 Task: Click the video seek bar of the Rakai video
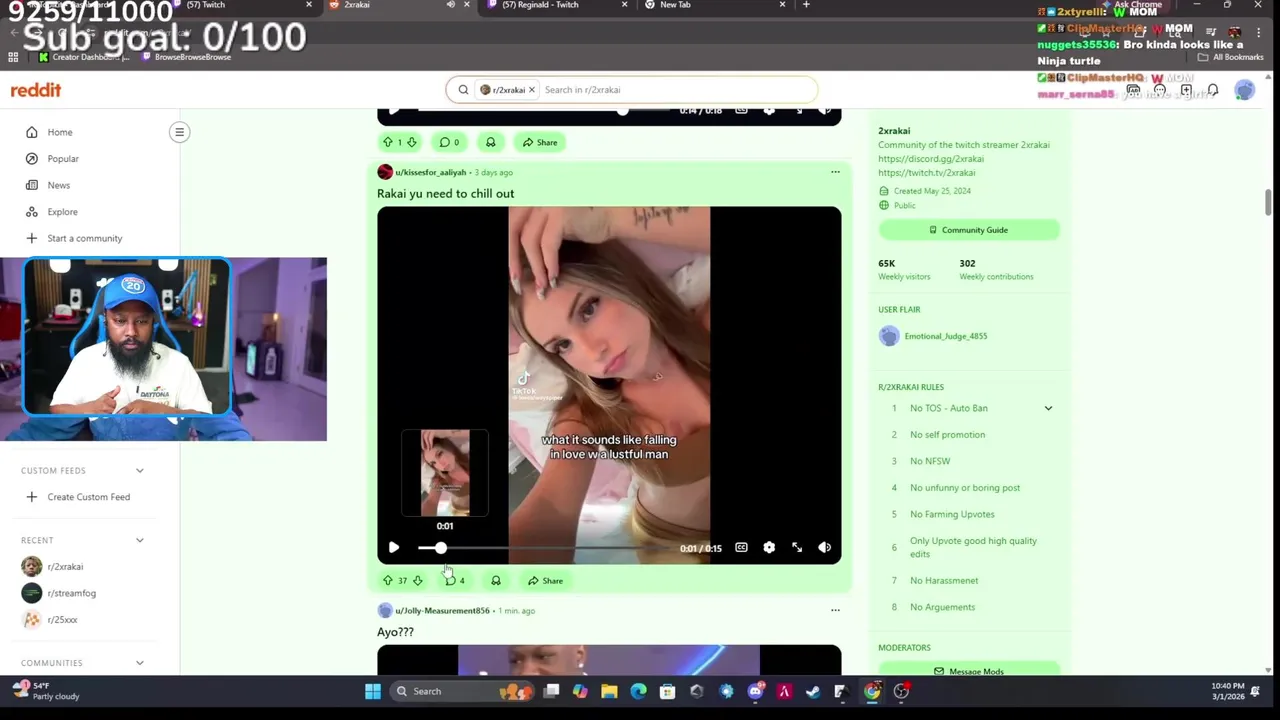[x=545, y=548]
